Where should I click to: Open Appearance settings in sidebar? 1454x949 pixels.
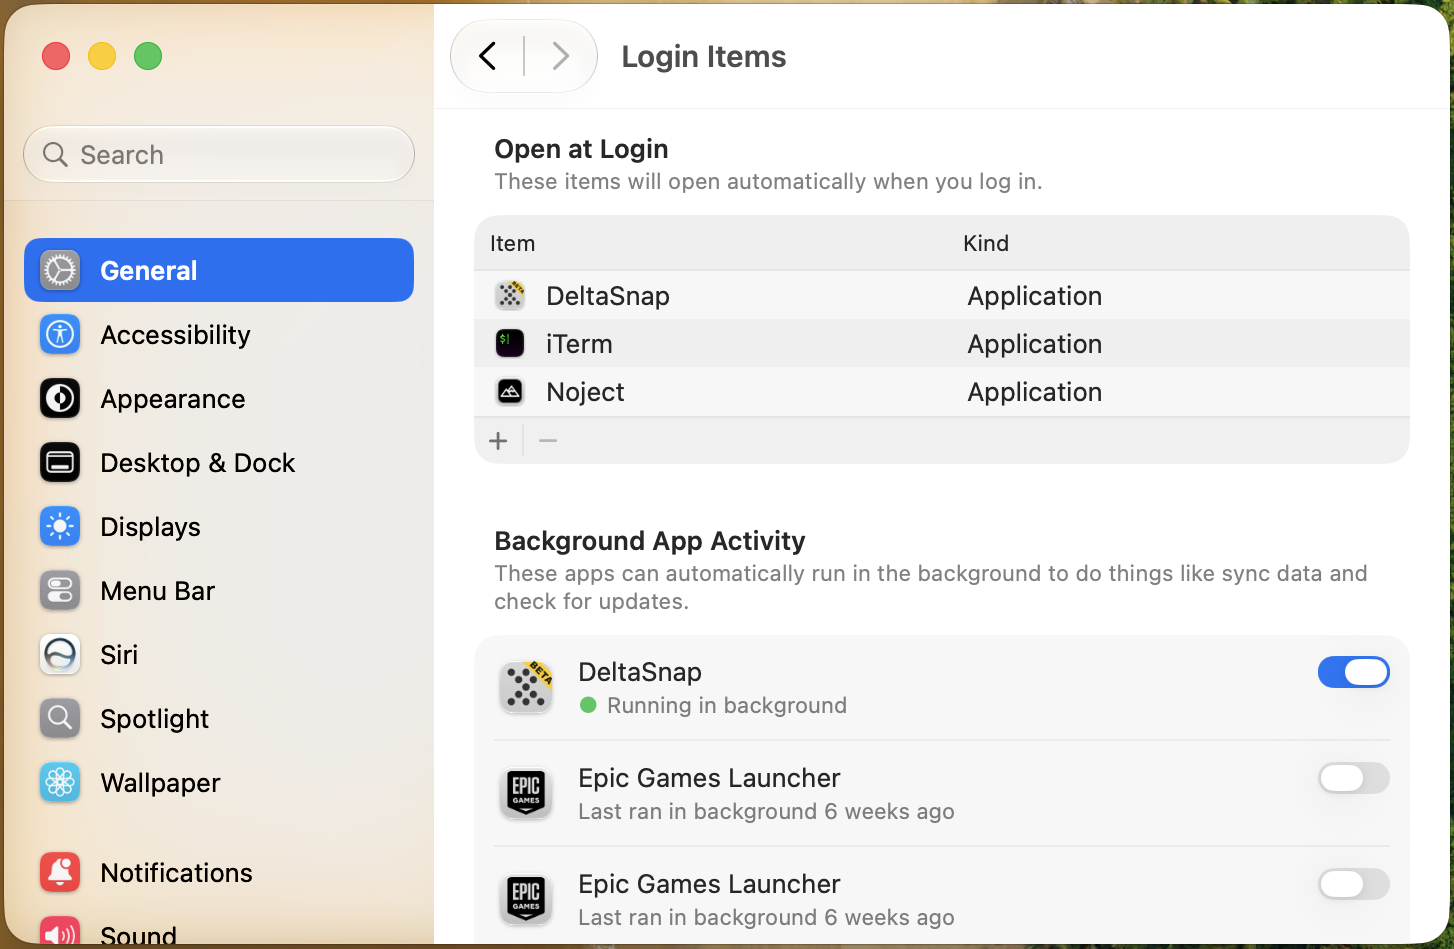point(219,398)
